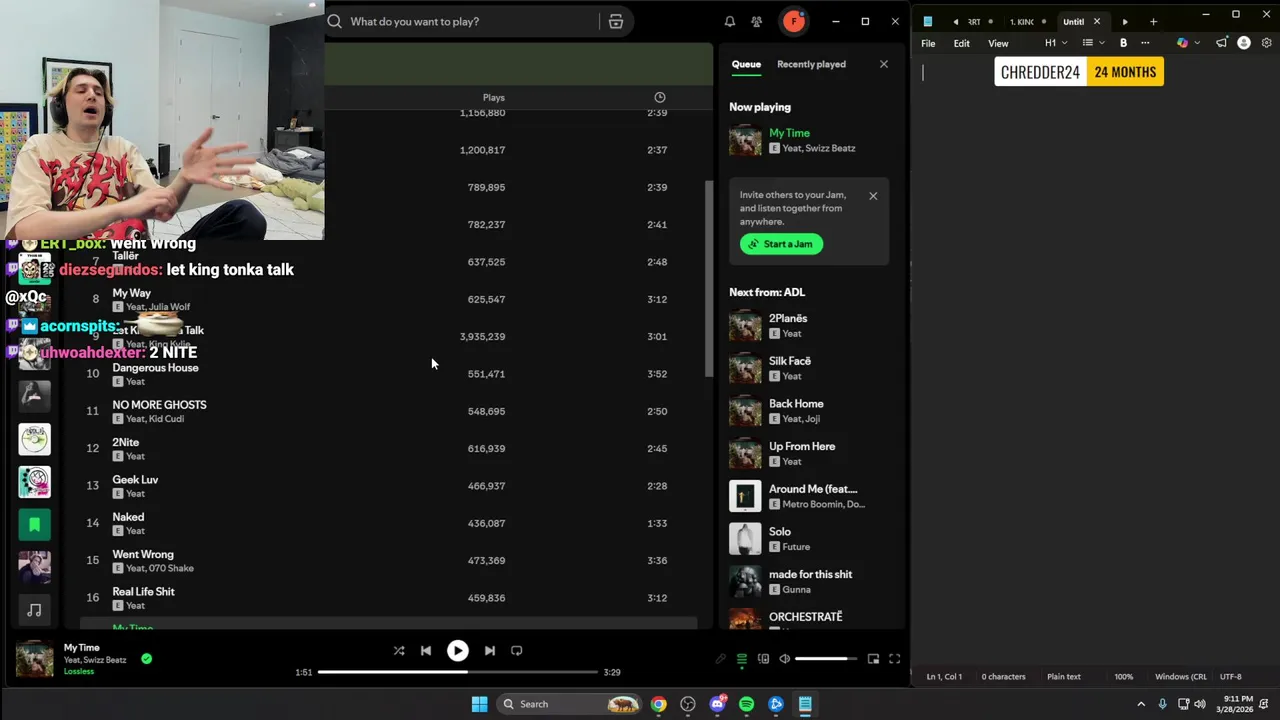Open the music note playlist in sidebar
The height and width of the screenshot is (720, 1280).
click(x=34, y=610)
